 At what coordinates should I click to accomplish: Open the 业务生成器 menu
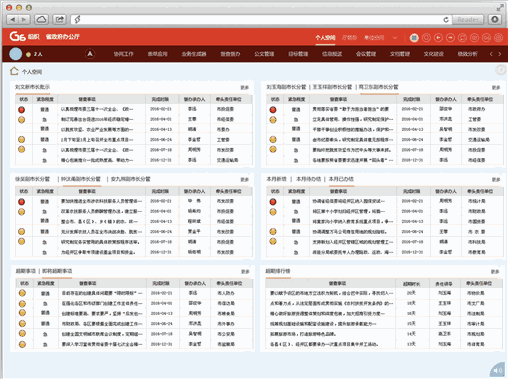pos(194,54)
